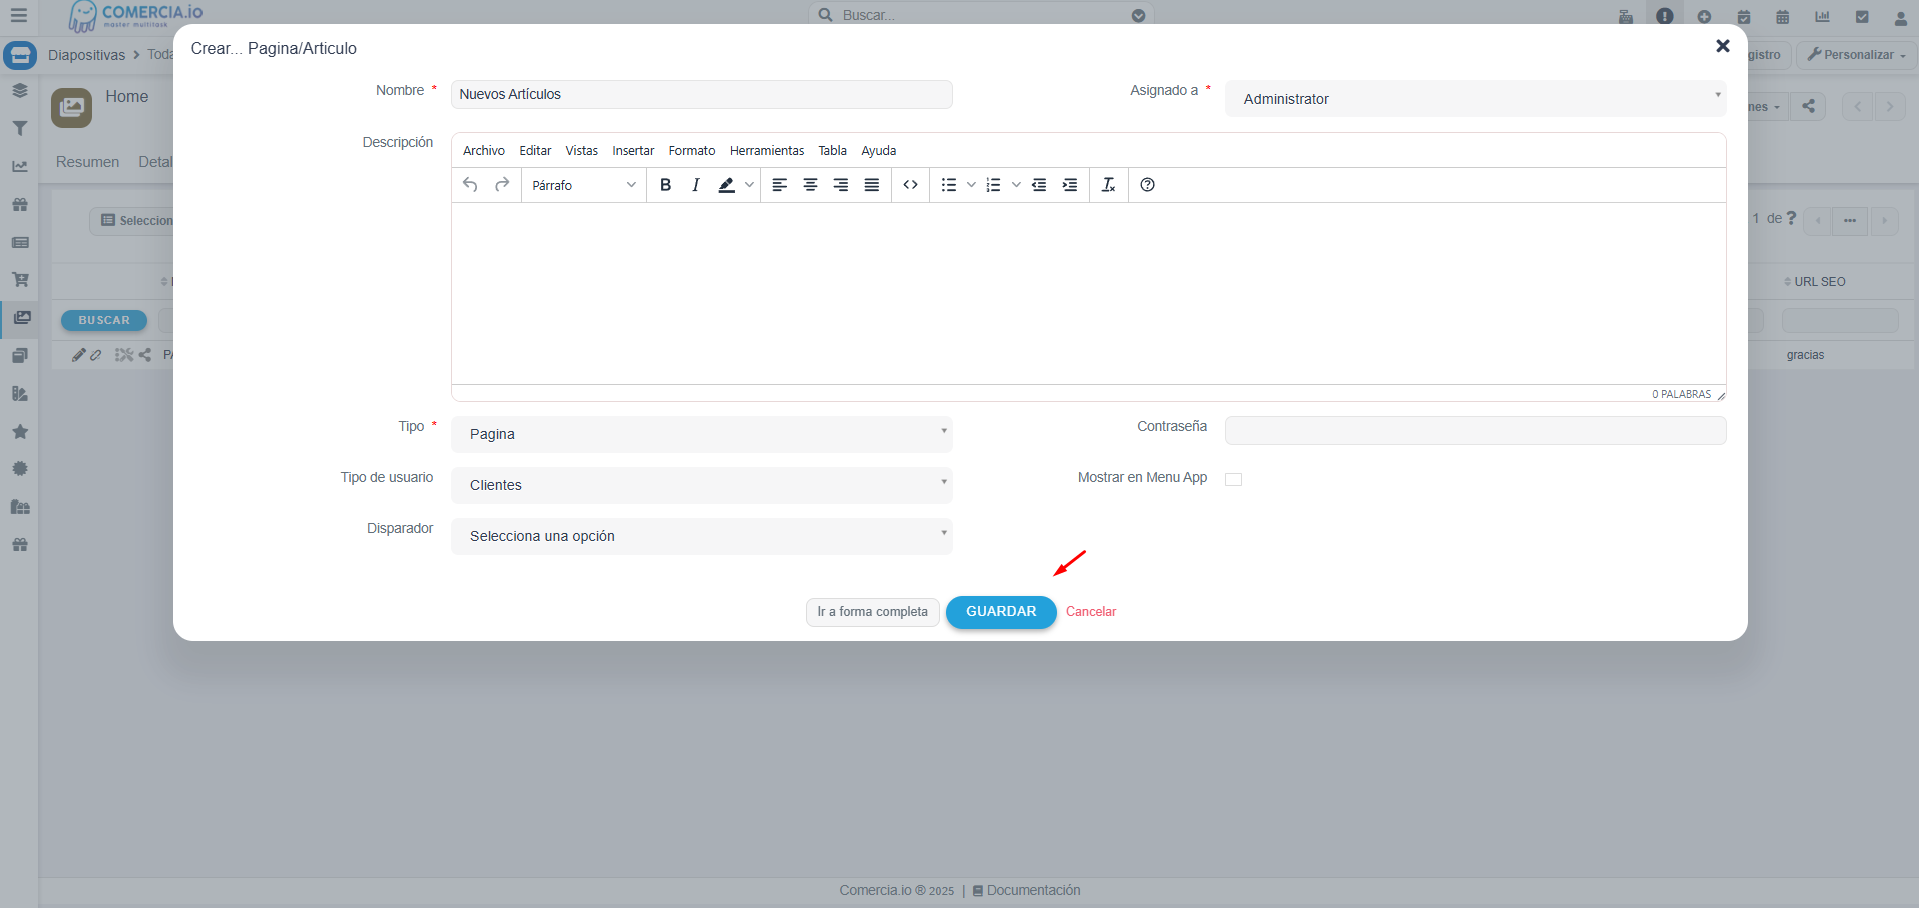Viewport: 1919px width, 908px height.
Task: Center align the text
Action: coord(811,185)
